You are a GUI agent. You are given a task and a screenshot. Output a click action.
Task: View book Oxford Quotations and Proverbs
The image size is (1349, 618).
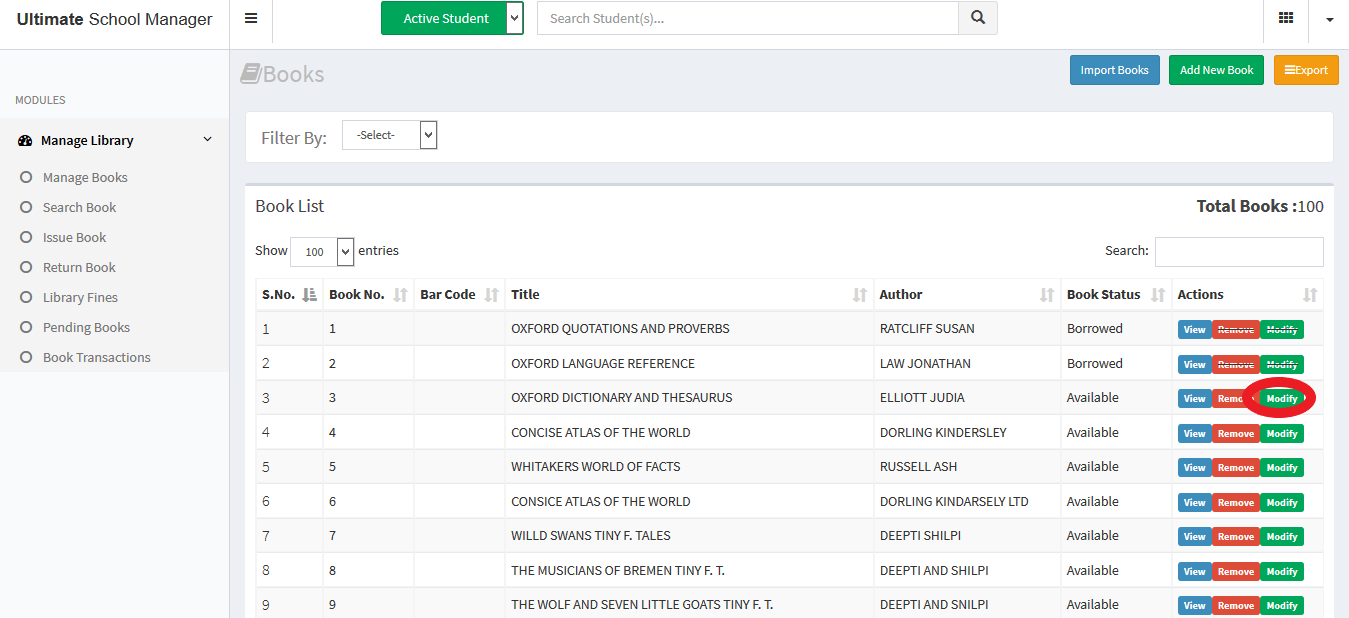coord(1195,330)
